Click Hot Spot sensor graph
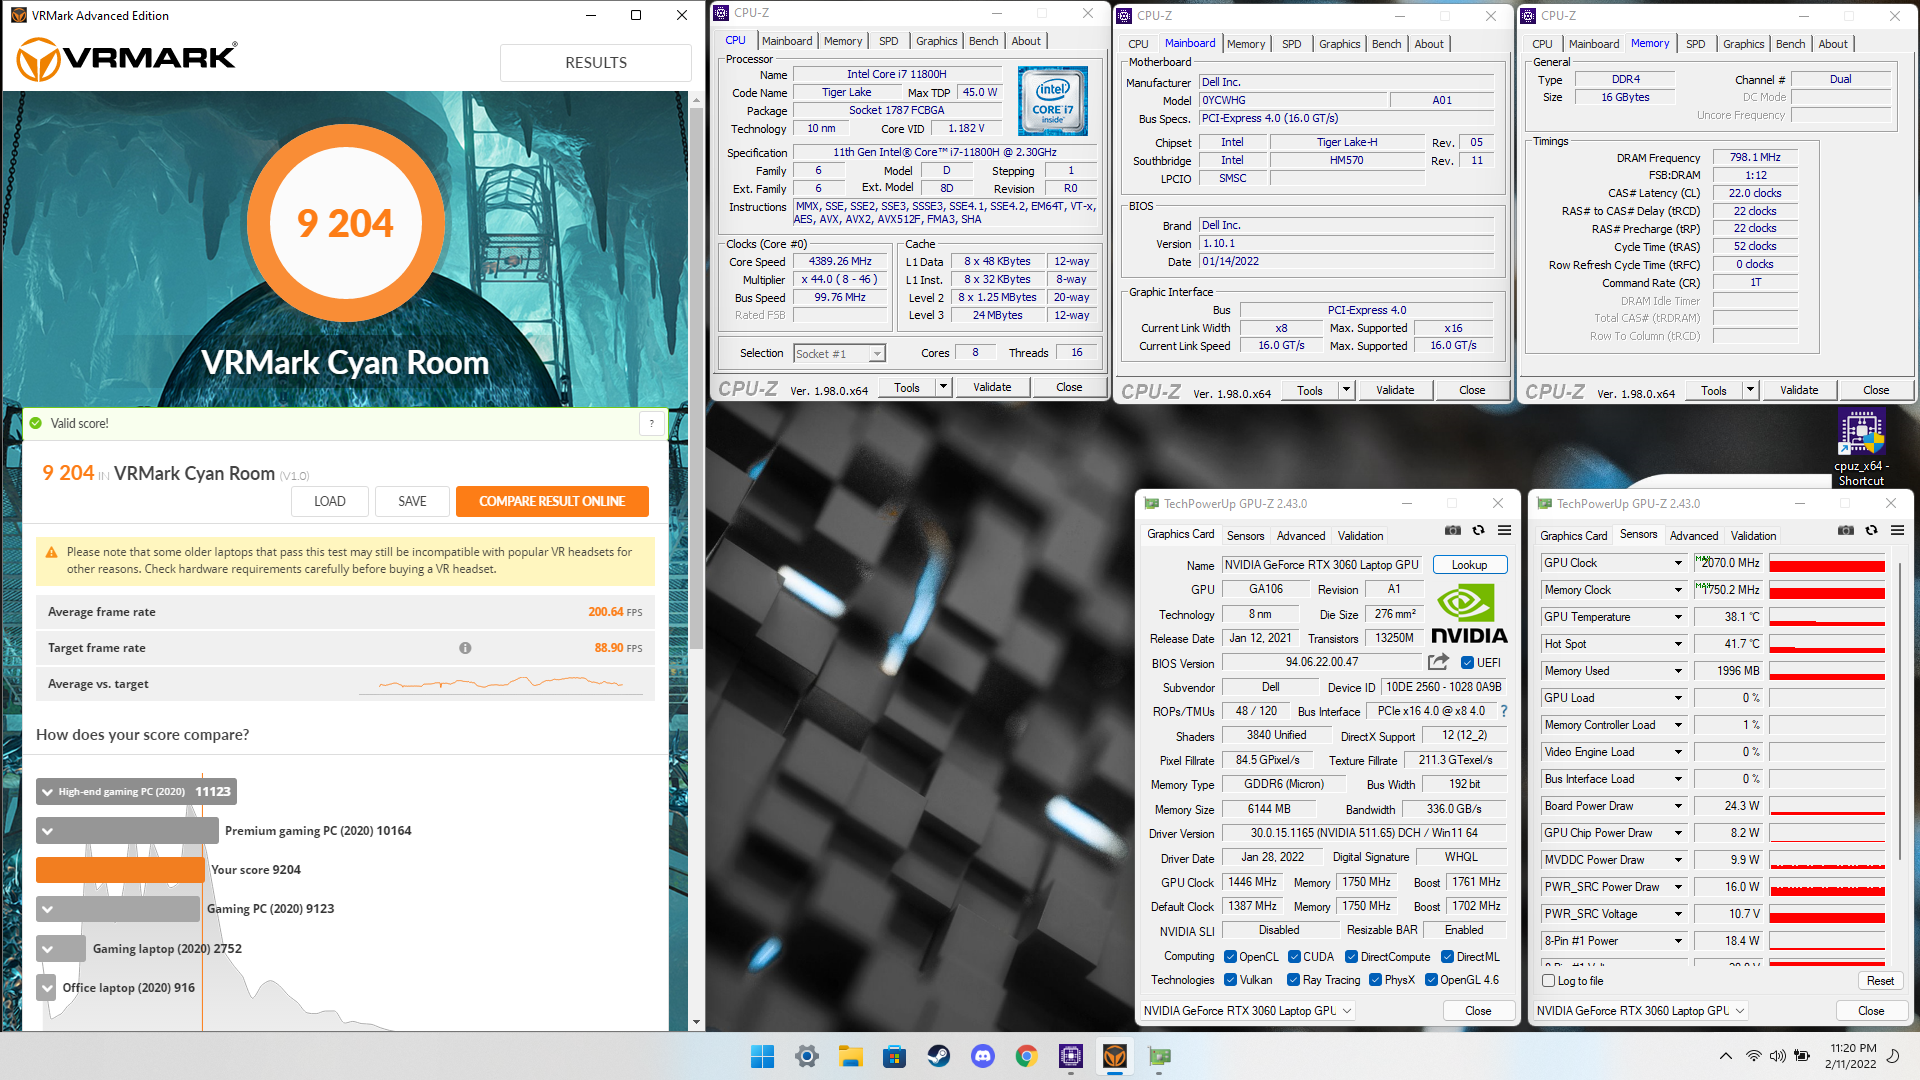This screenshot has width=1920, height=1080. point(1827,644)
